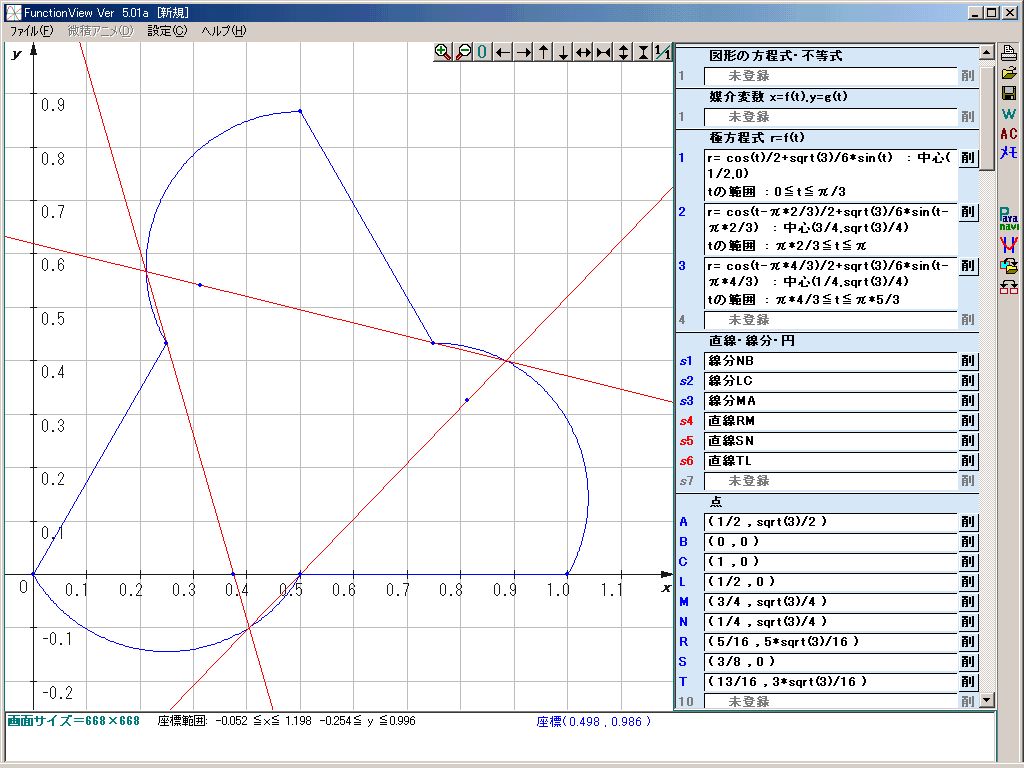Click the red and blue parabola icon
The image size is (1024, 768).
click(x=1009, y=245)
